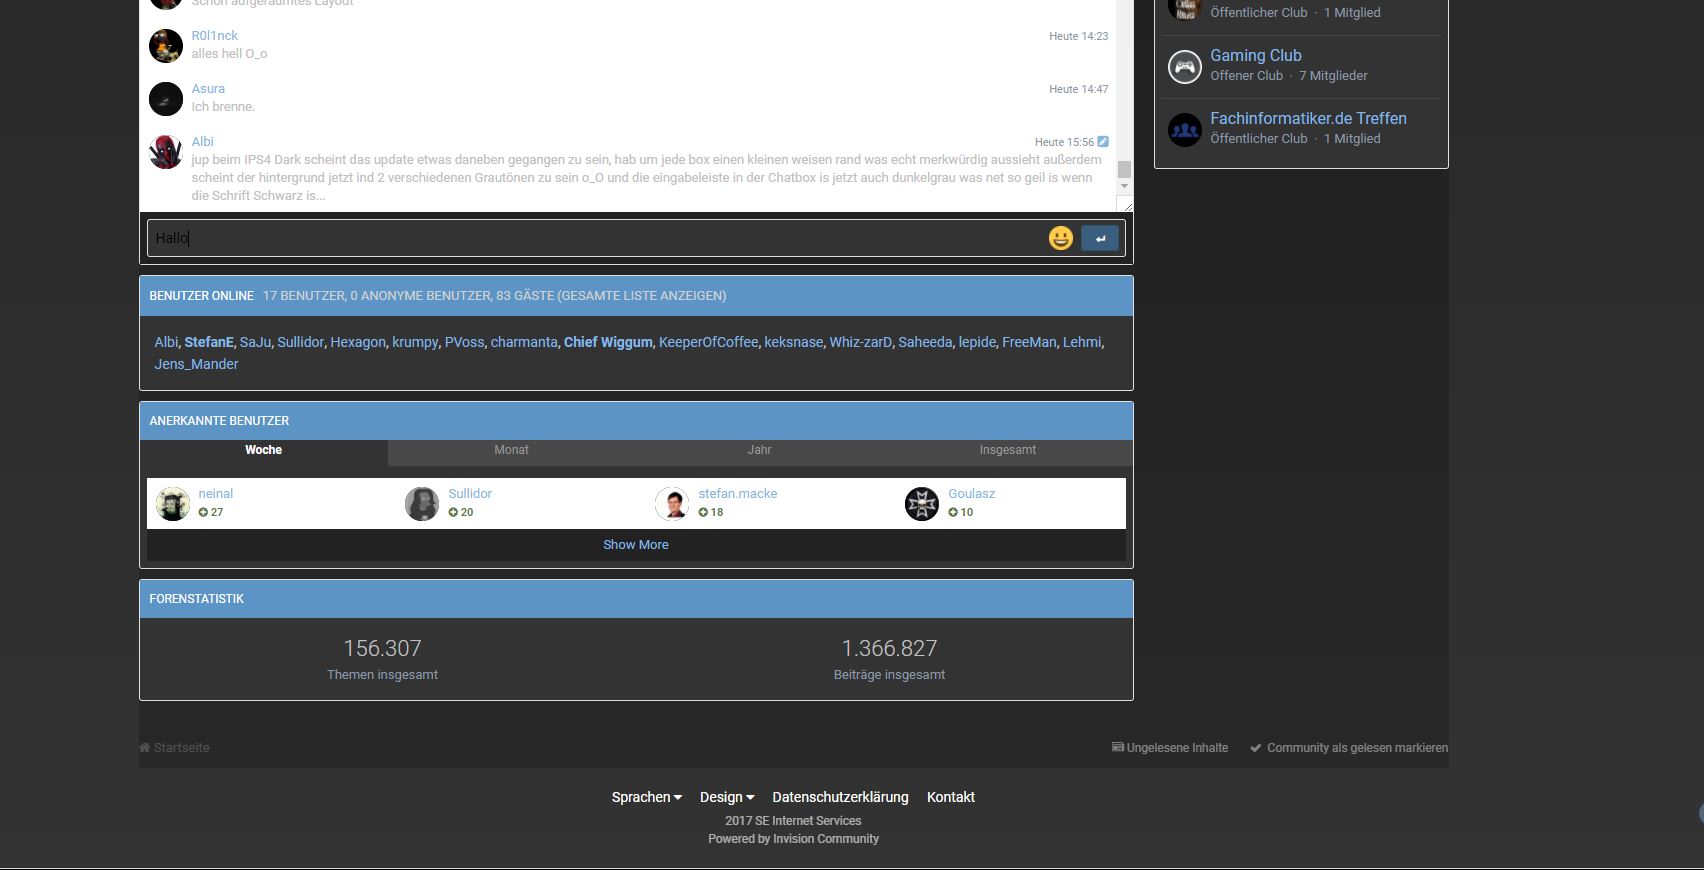Click the Forenstatistik header
1704x870 pixels.
coord(636,599)
